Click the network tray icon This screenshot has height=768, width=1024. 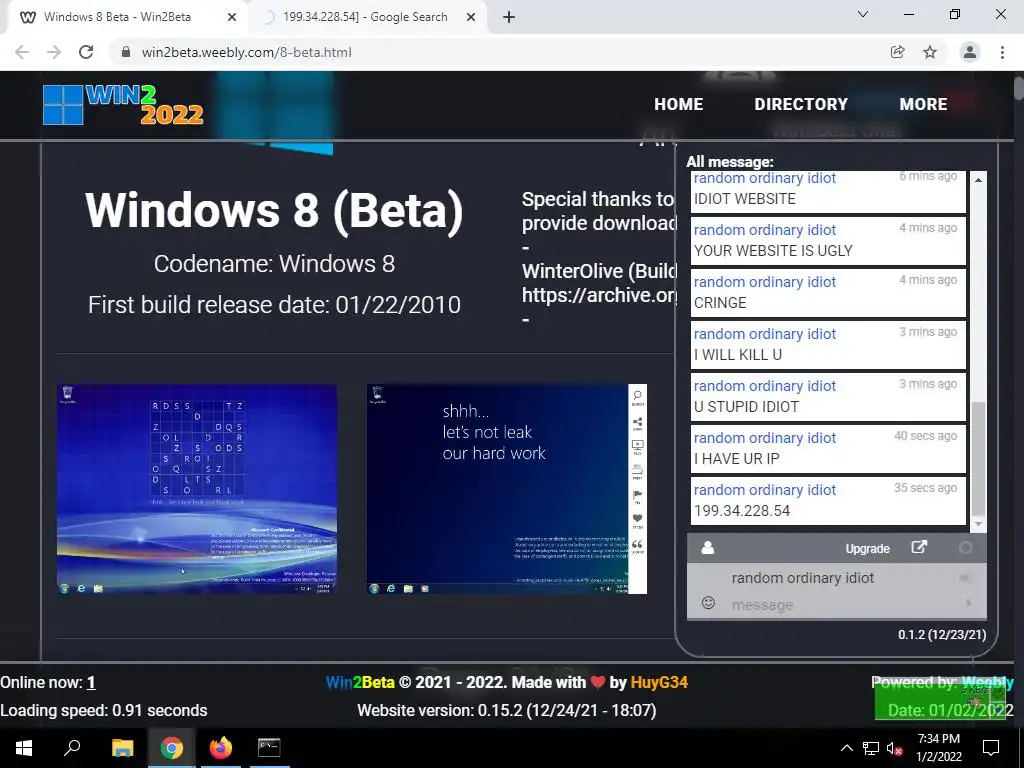point(871,748)
